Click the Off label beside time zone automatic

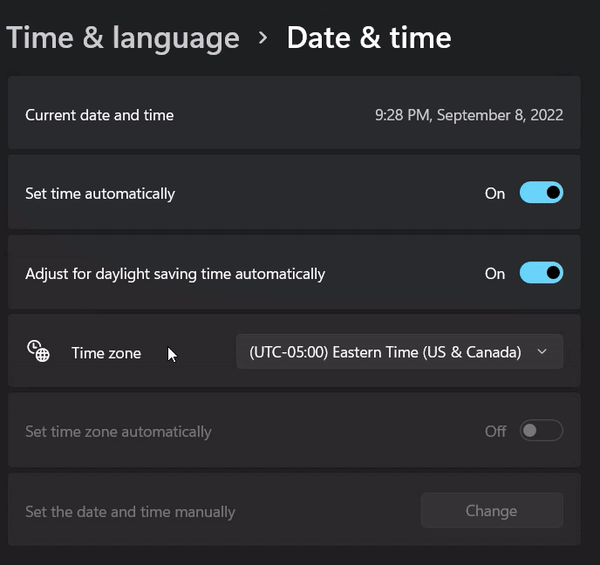pyautogui.click(x=496, y=431)
